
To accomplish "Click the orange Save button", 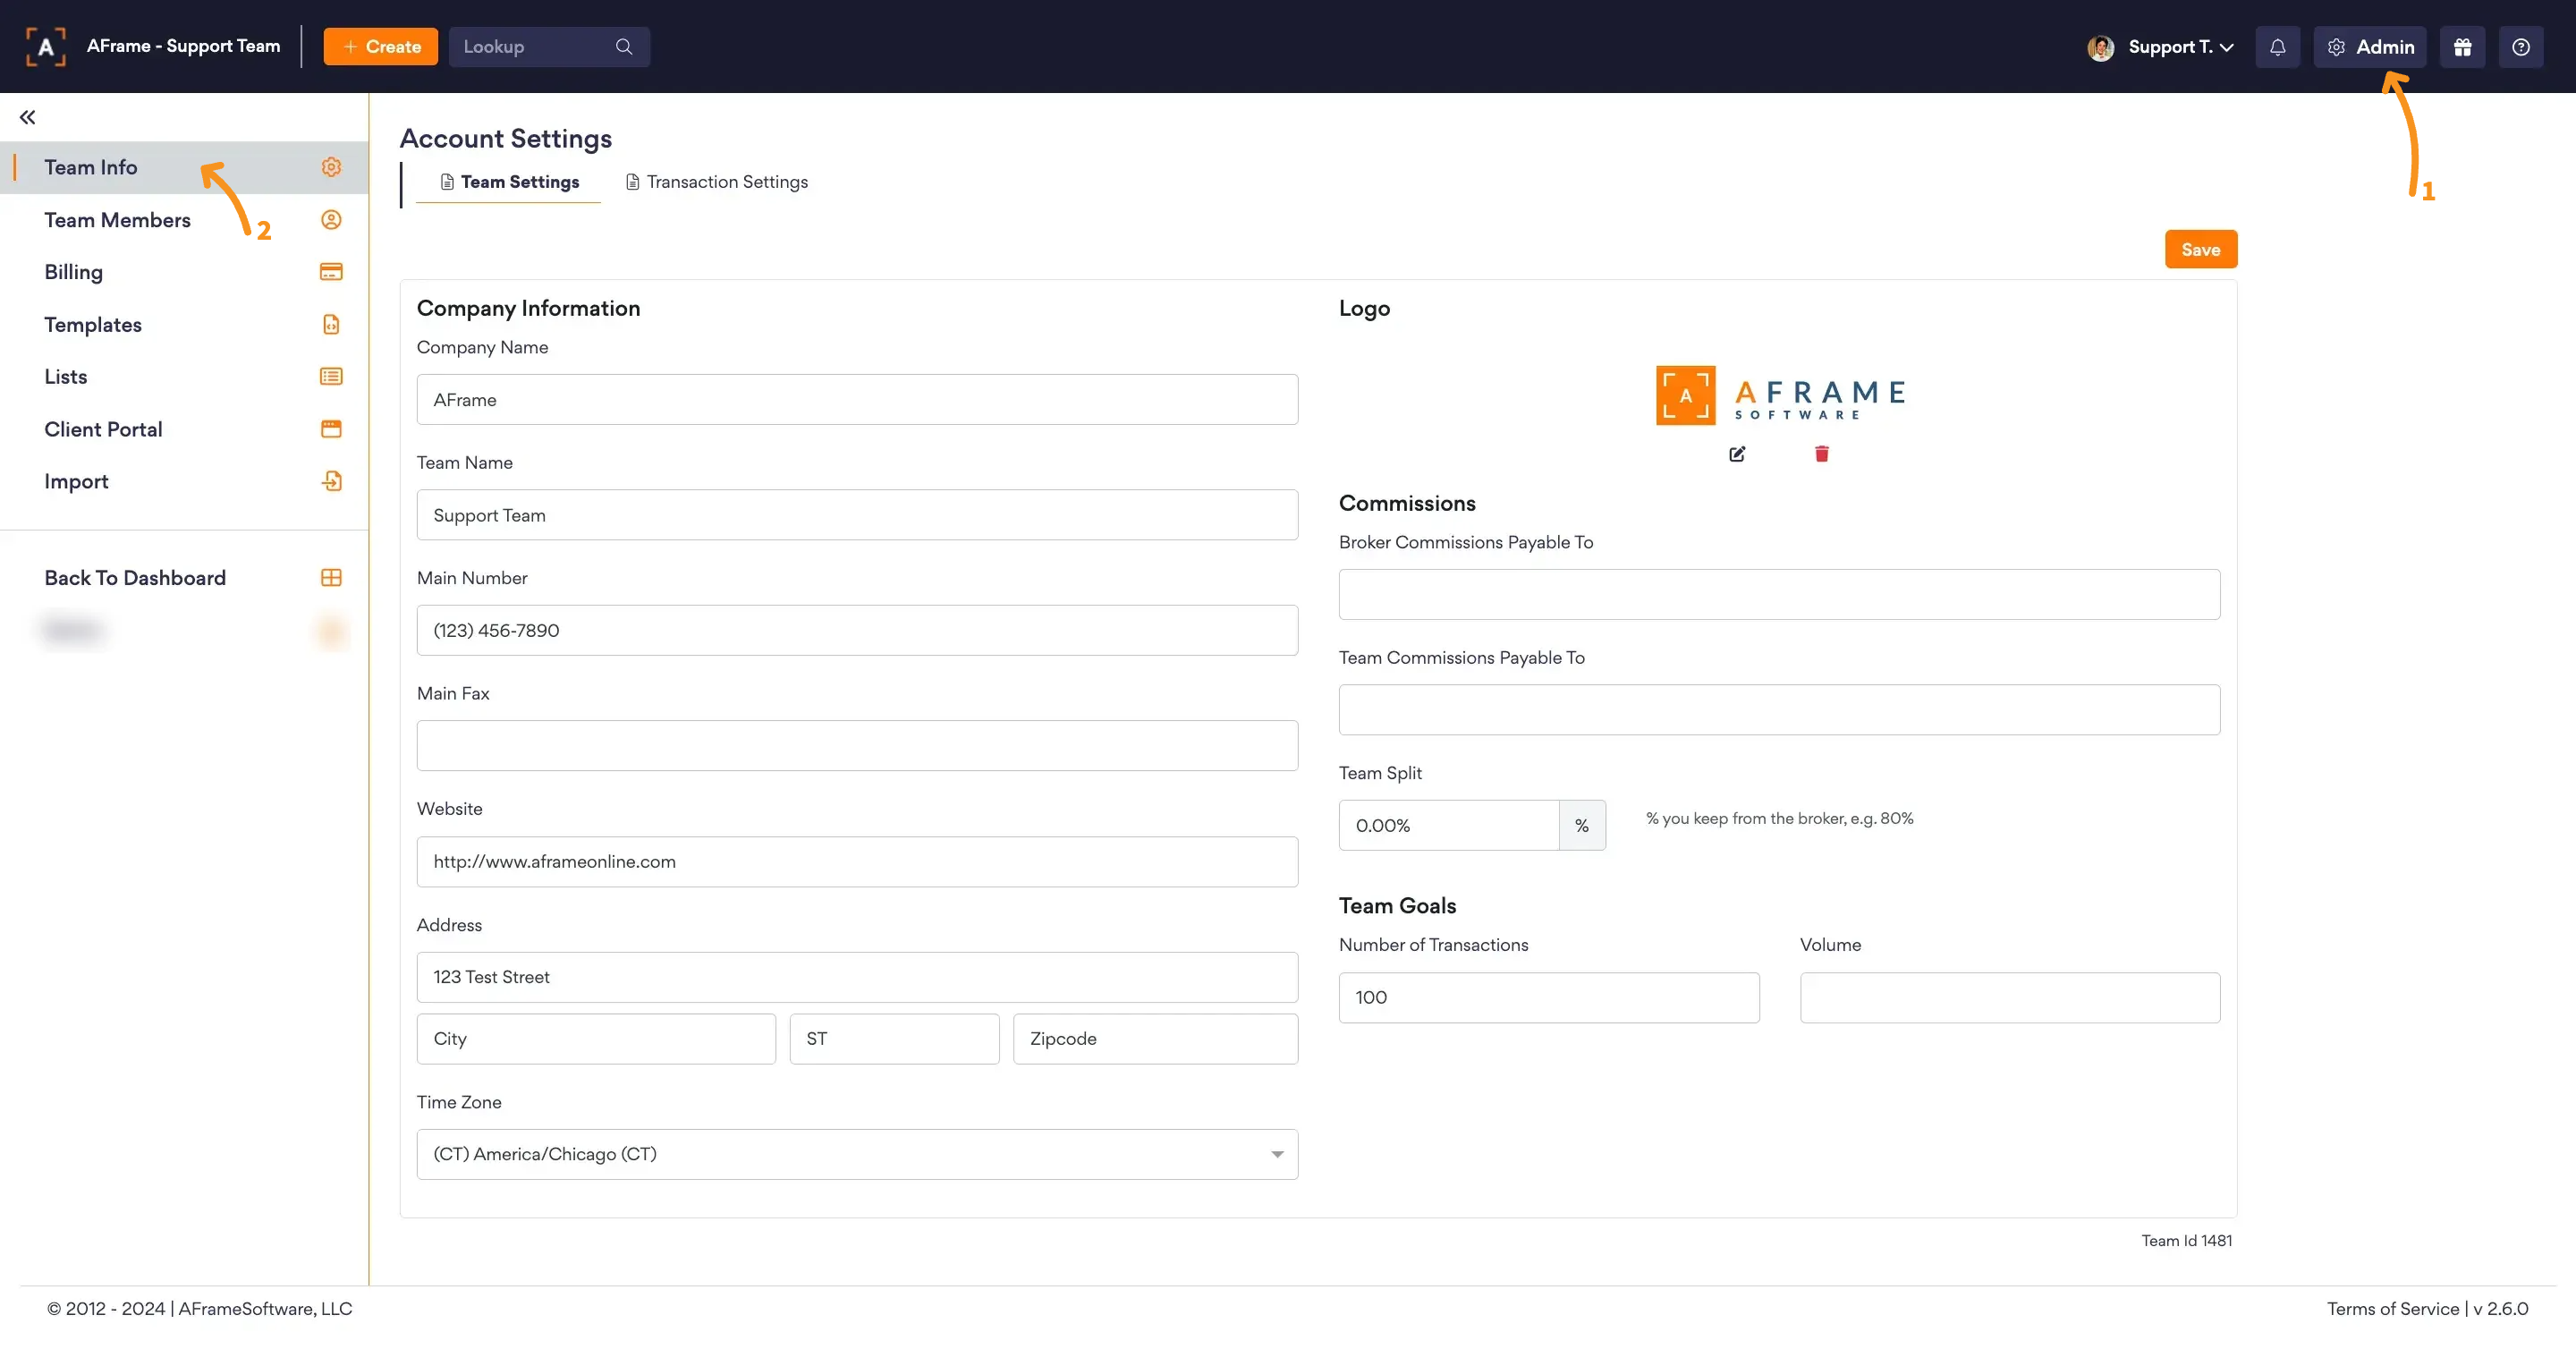I will click(2200, 250).
